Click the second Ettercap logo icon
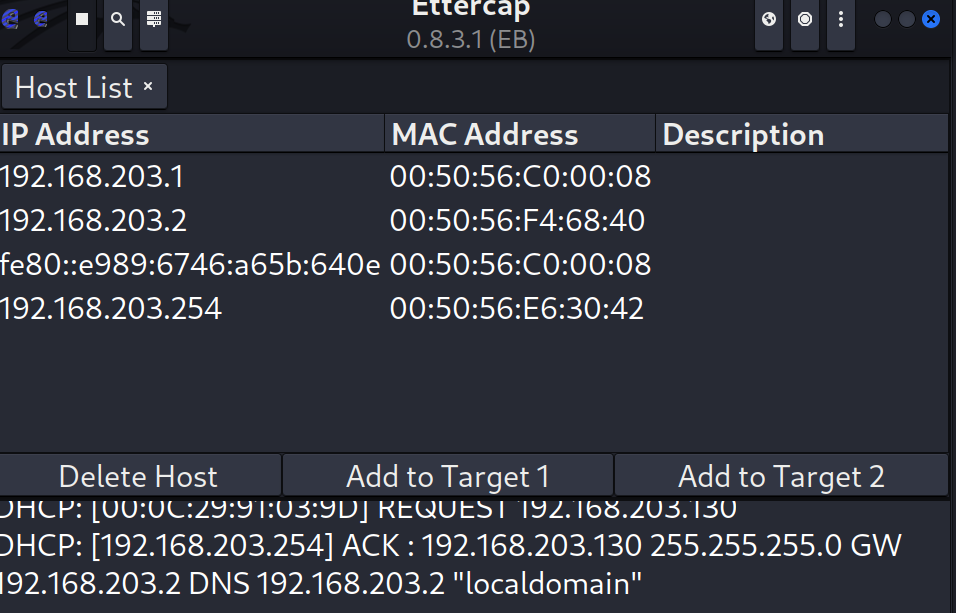This screenshot has height=613, width=956. 41,20
